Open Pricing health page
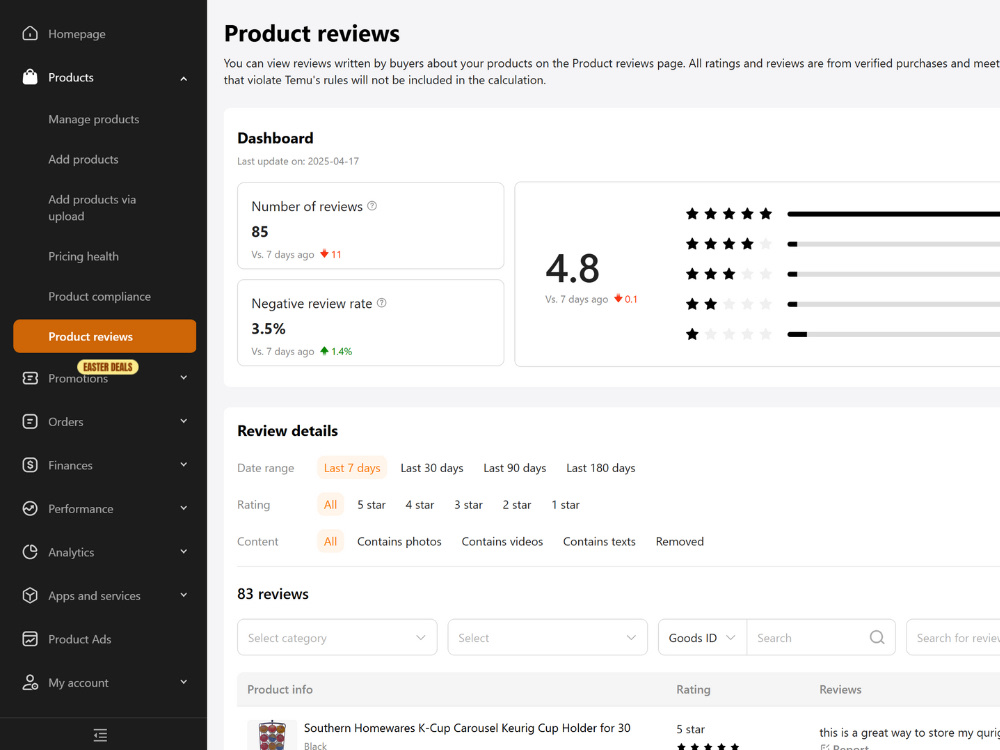The height and width of the screenshot is (750, 1000). tap(84, 256)
